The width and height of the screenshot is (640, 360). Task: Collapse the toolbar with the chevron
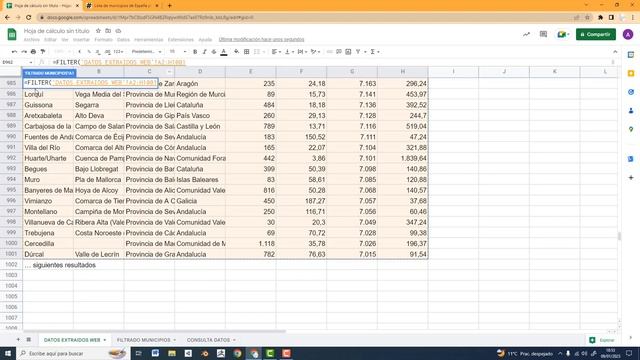[615, 52]
